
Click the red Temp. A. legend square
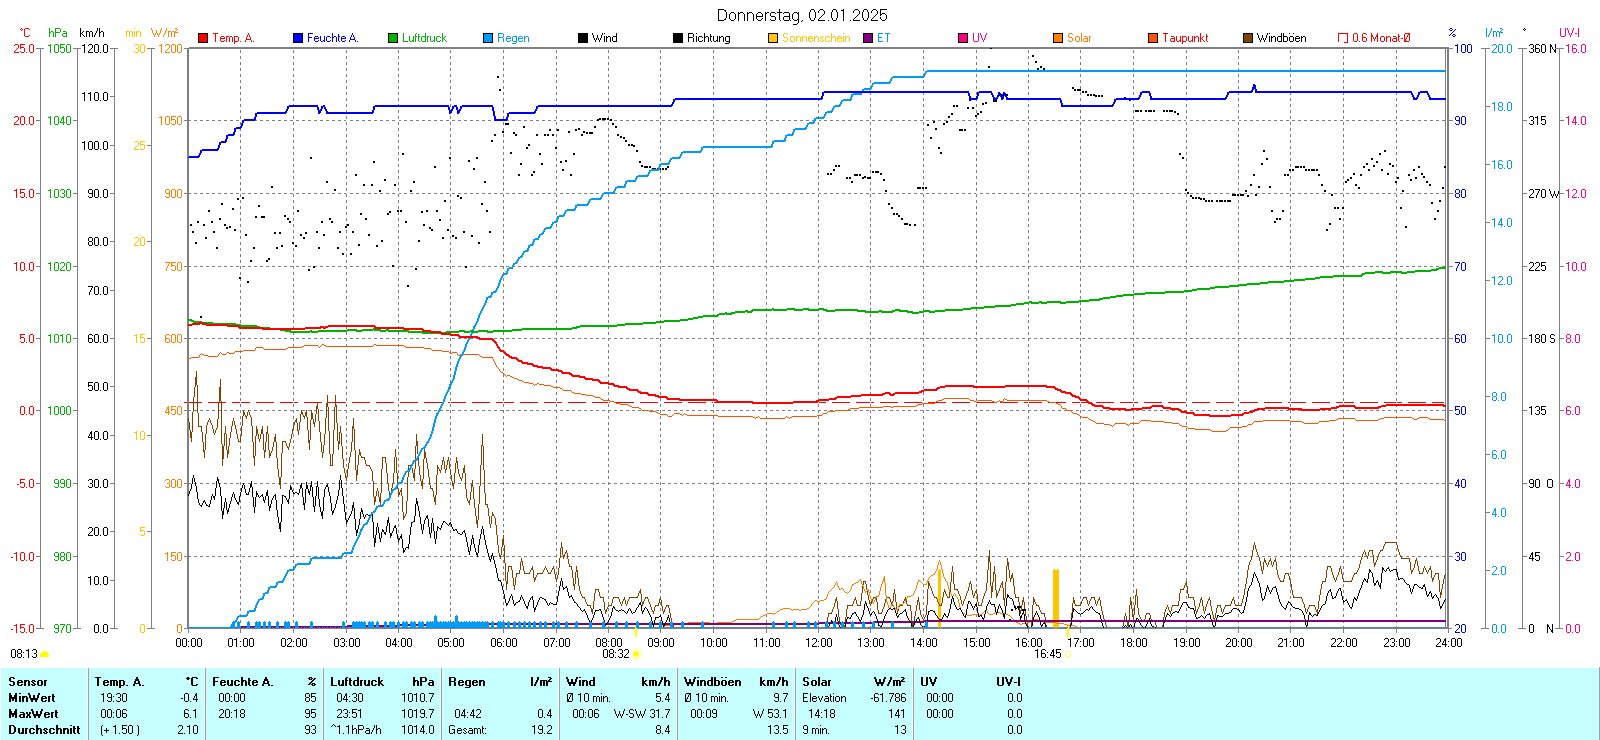point(203,38)
